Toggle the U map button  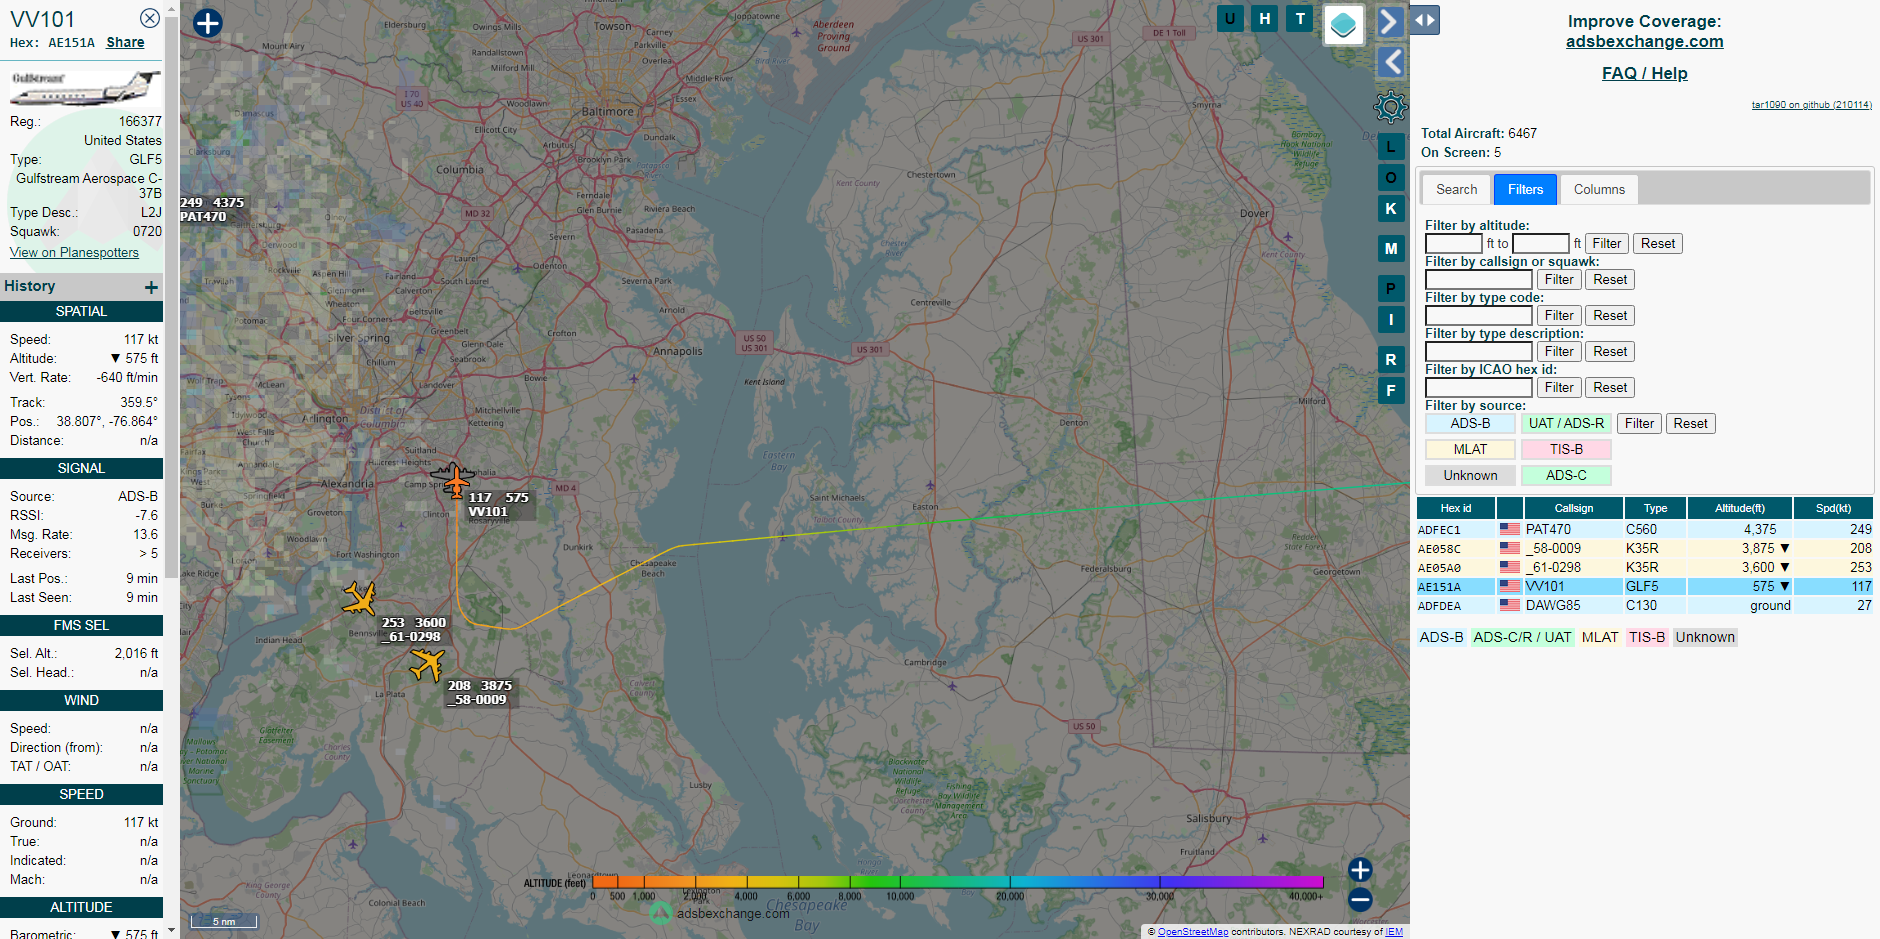tap(1230, 18)
